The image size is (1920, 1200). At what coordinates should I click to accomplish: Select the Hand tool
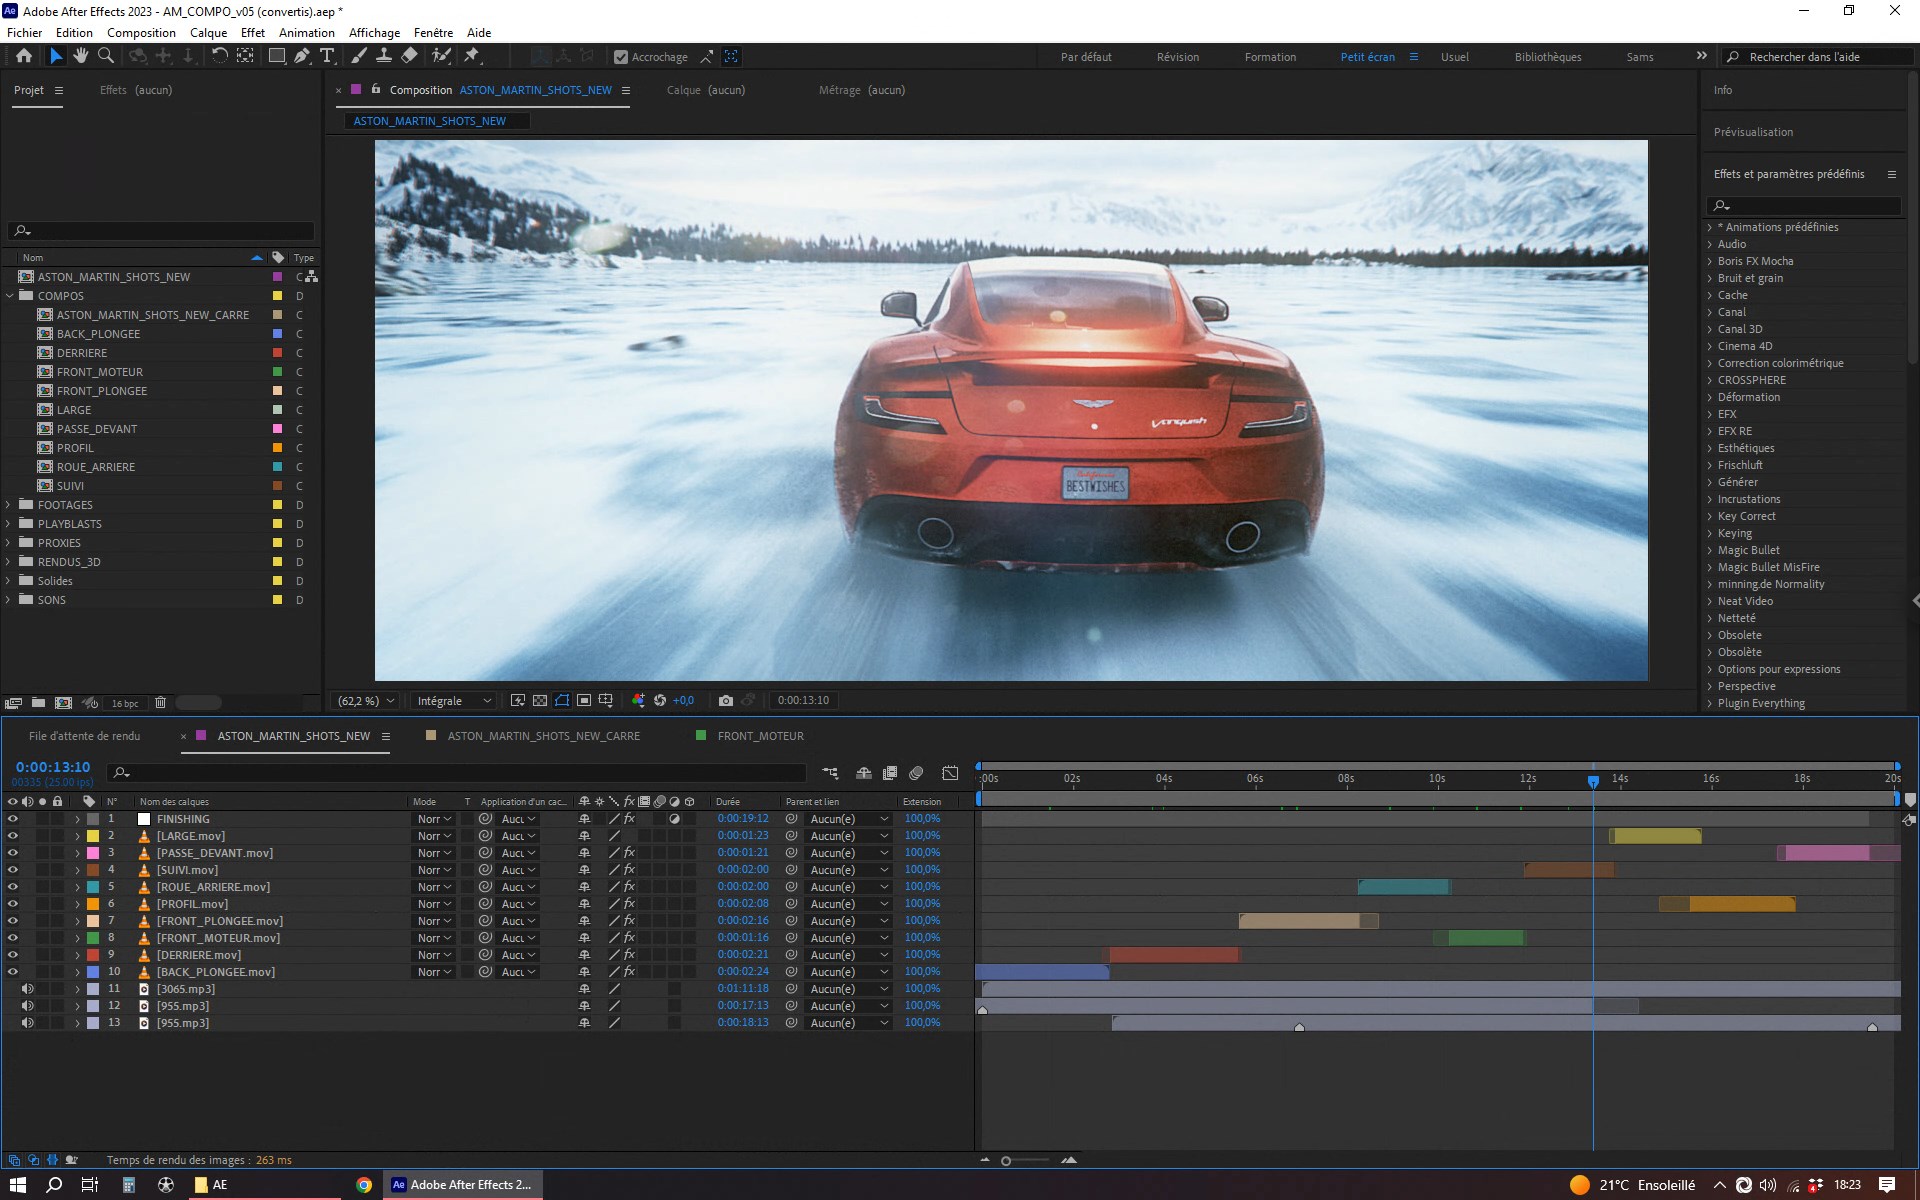point(81,56)
